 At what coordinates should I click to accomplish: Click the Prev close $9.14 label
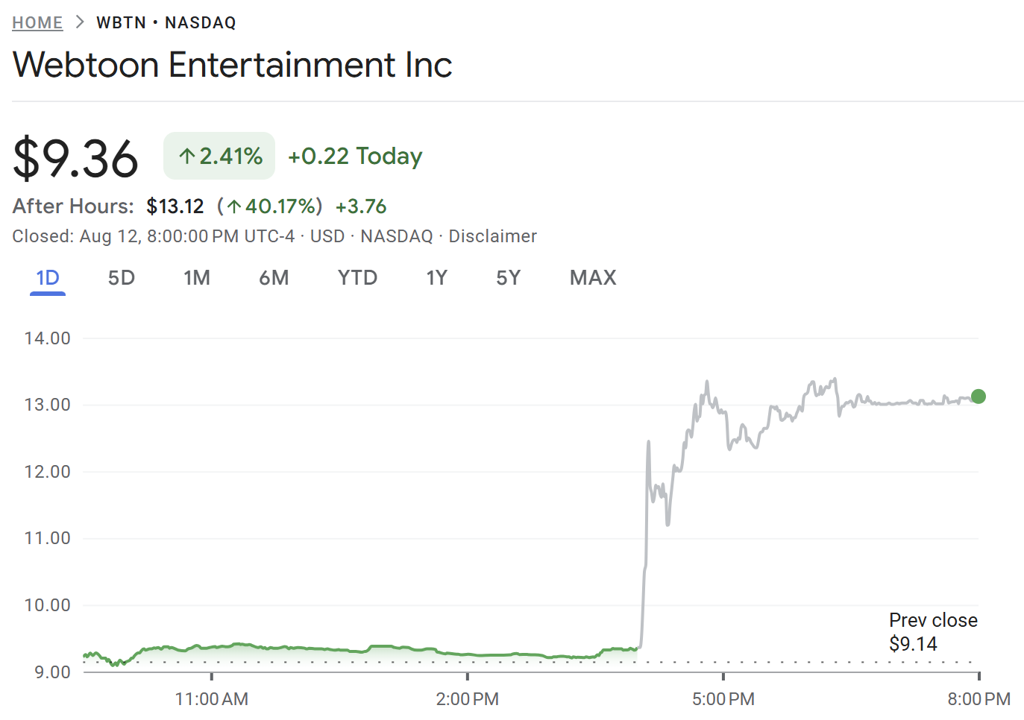tap(933, 632)
